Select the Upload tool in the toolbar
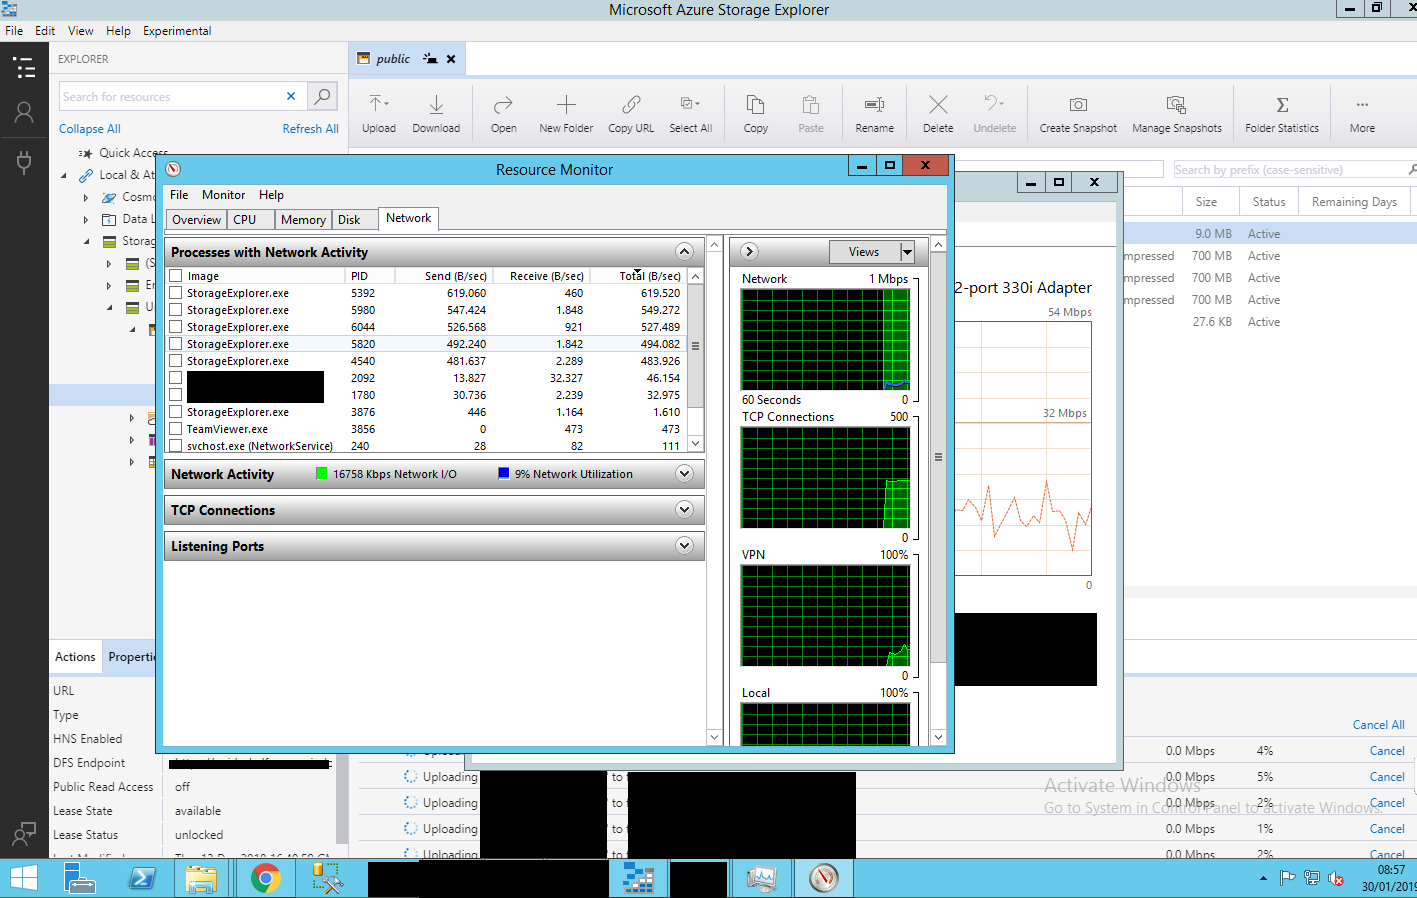This screenshot has width=1417, height=898. tap(378, 112)
